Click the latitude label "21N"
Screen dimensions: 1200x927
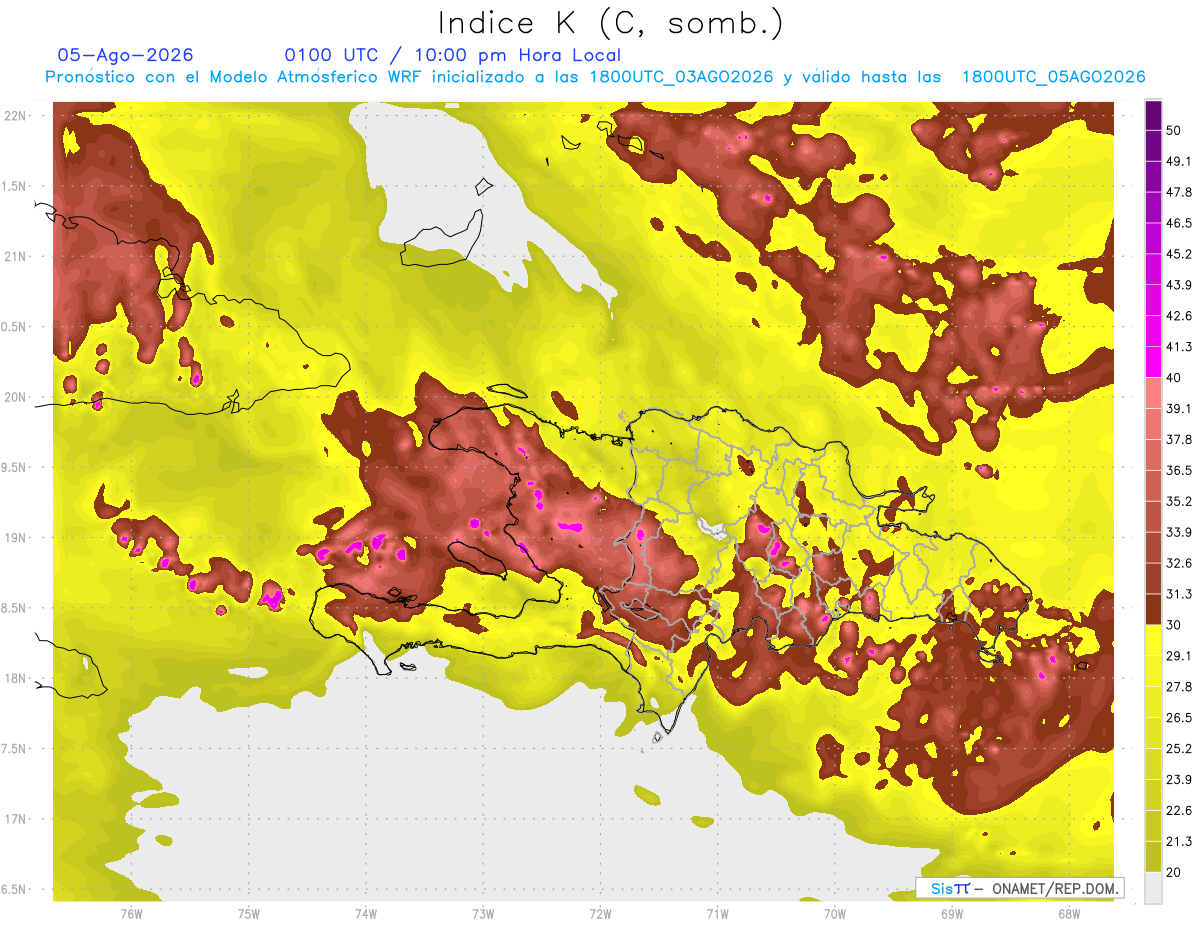tap(15, 256)
